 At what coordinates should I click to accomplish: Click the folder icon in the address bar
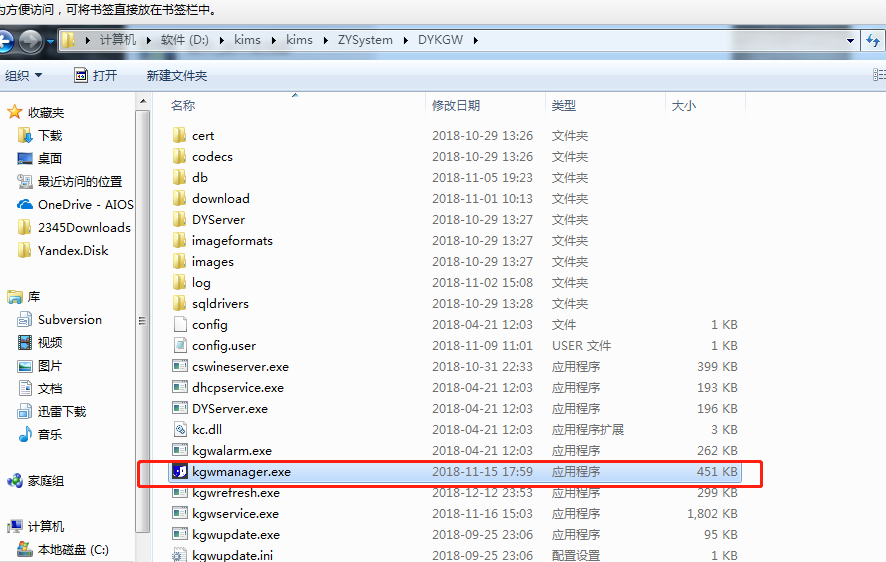tap(68, 40)
